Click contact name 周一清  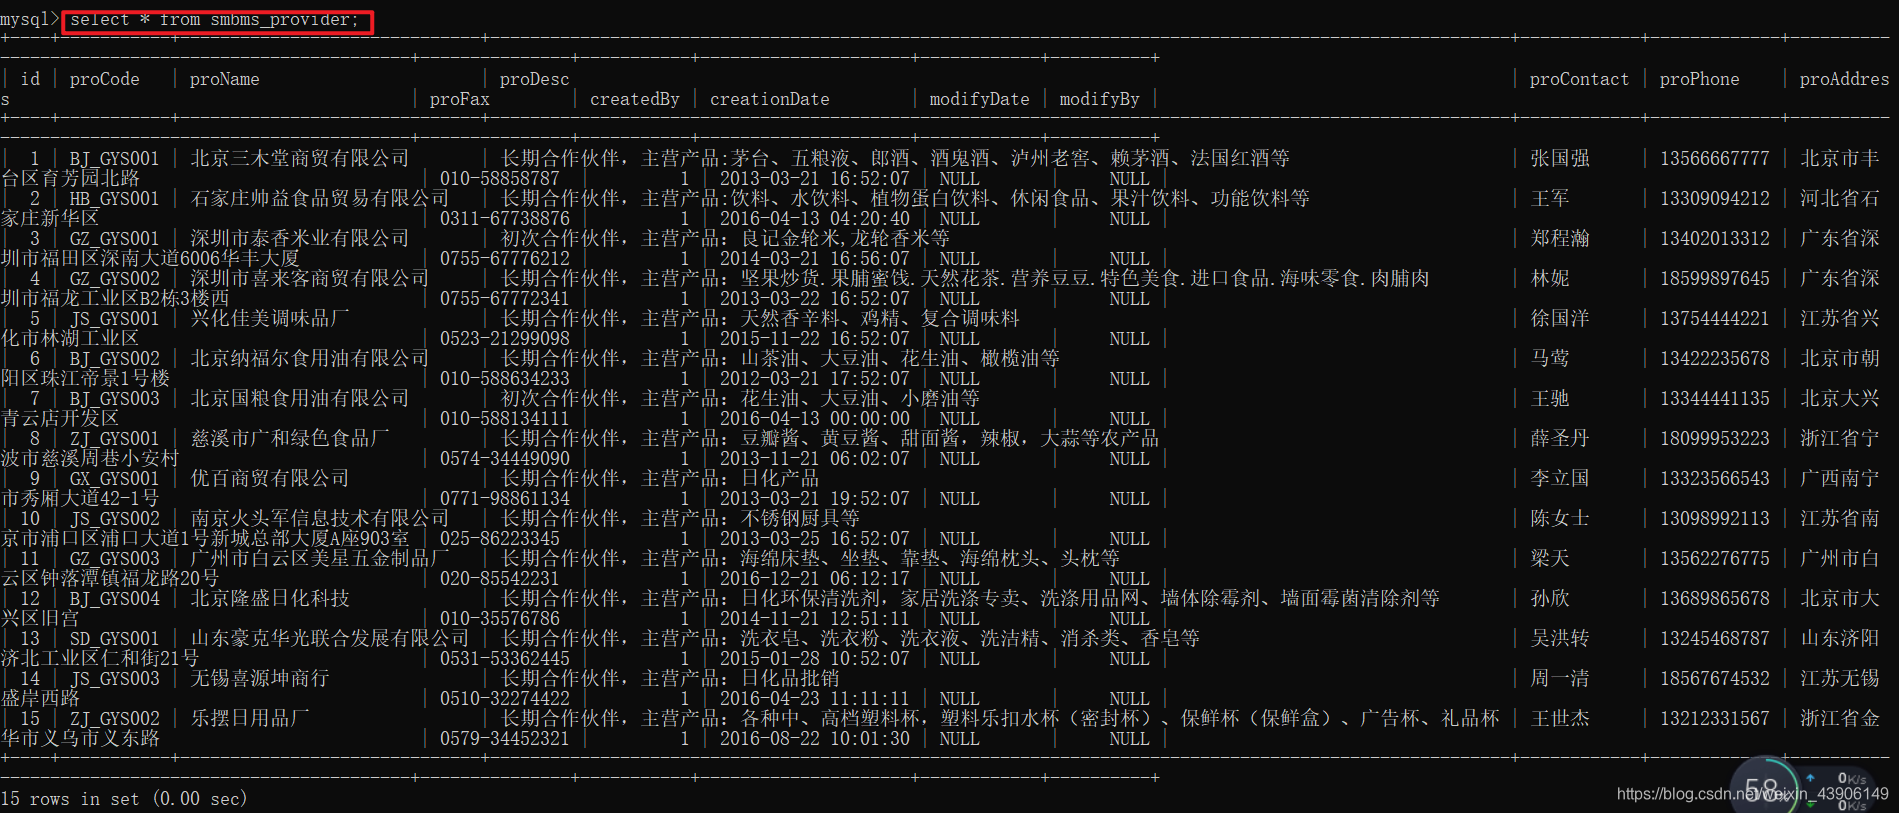tap(1560, 679)
